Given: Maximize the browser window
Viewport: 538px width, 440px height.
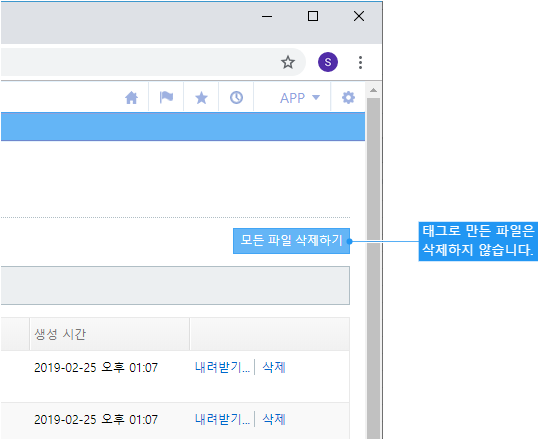Looking at the screenshot, I should (x=313, y=16).
